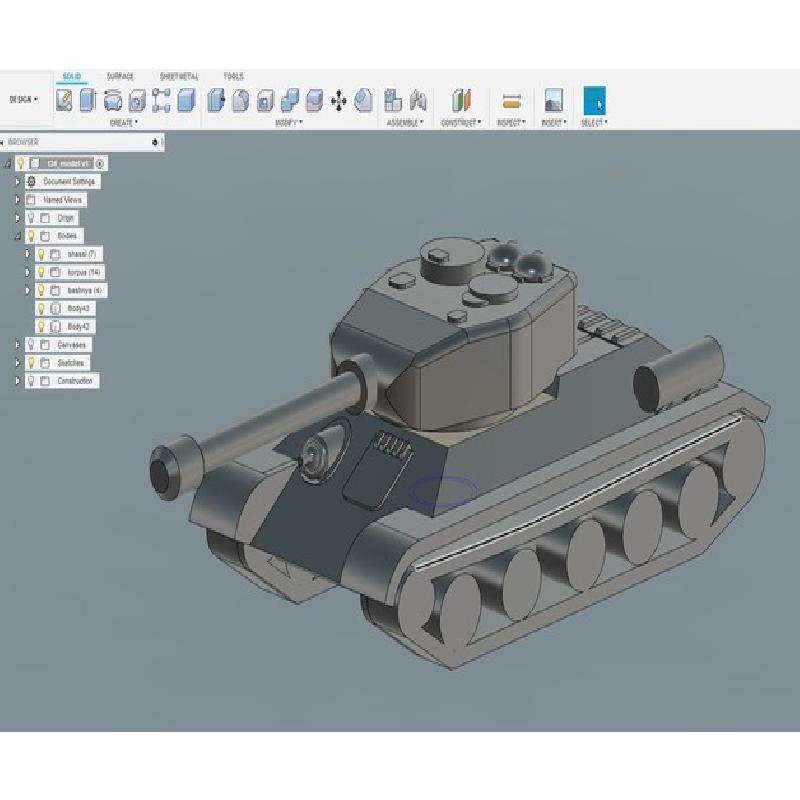Open the Sheet Metal tab
Screen dimensions: 800x800
click(x=179, y=76)
